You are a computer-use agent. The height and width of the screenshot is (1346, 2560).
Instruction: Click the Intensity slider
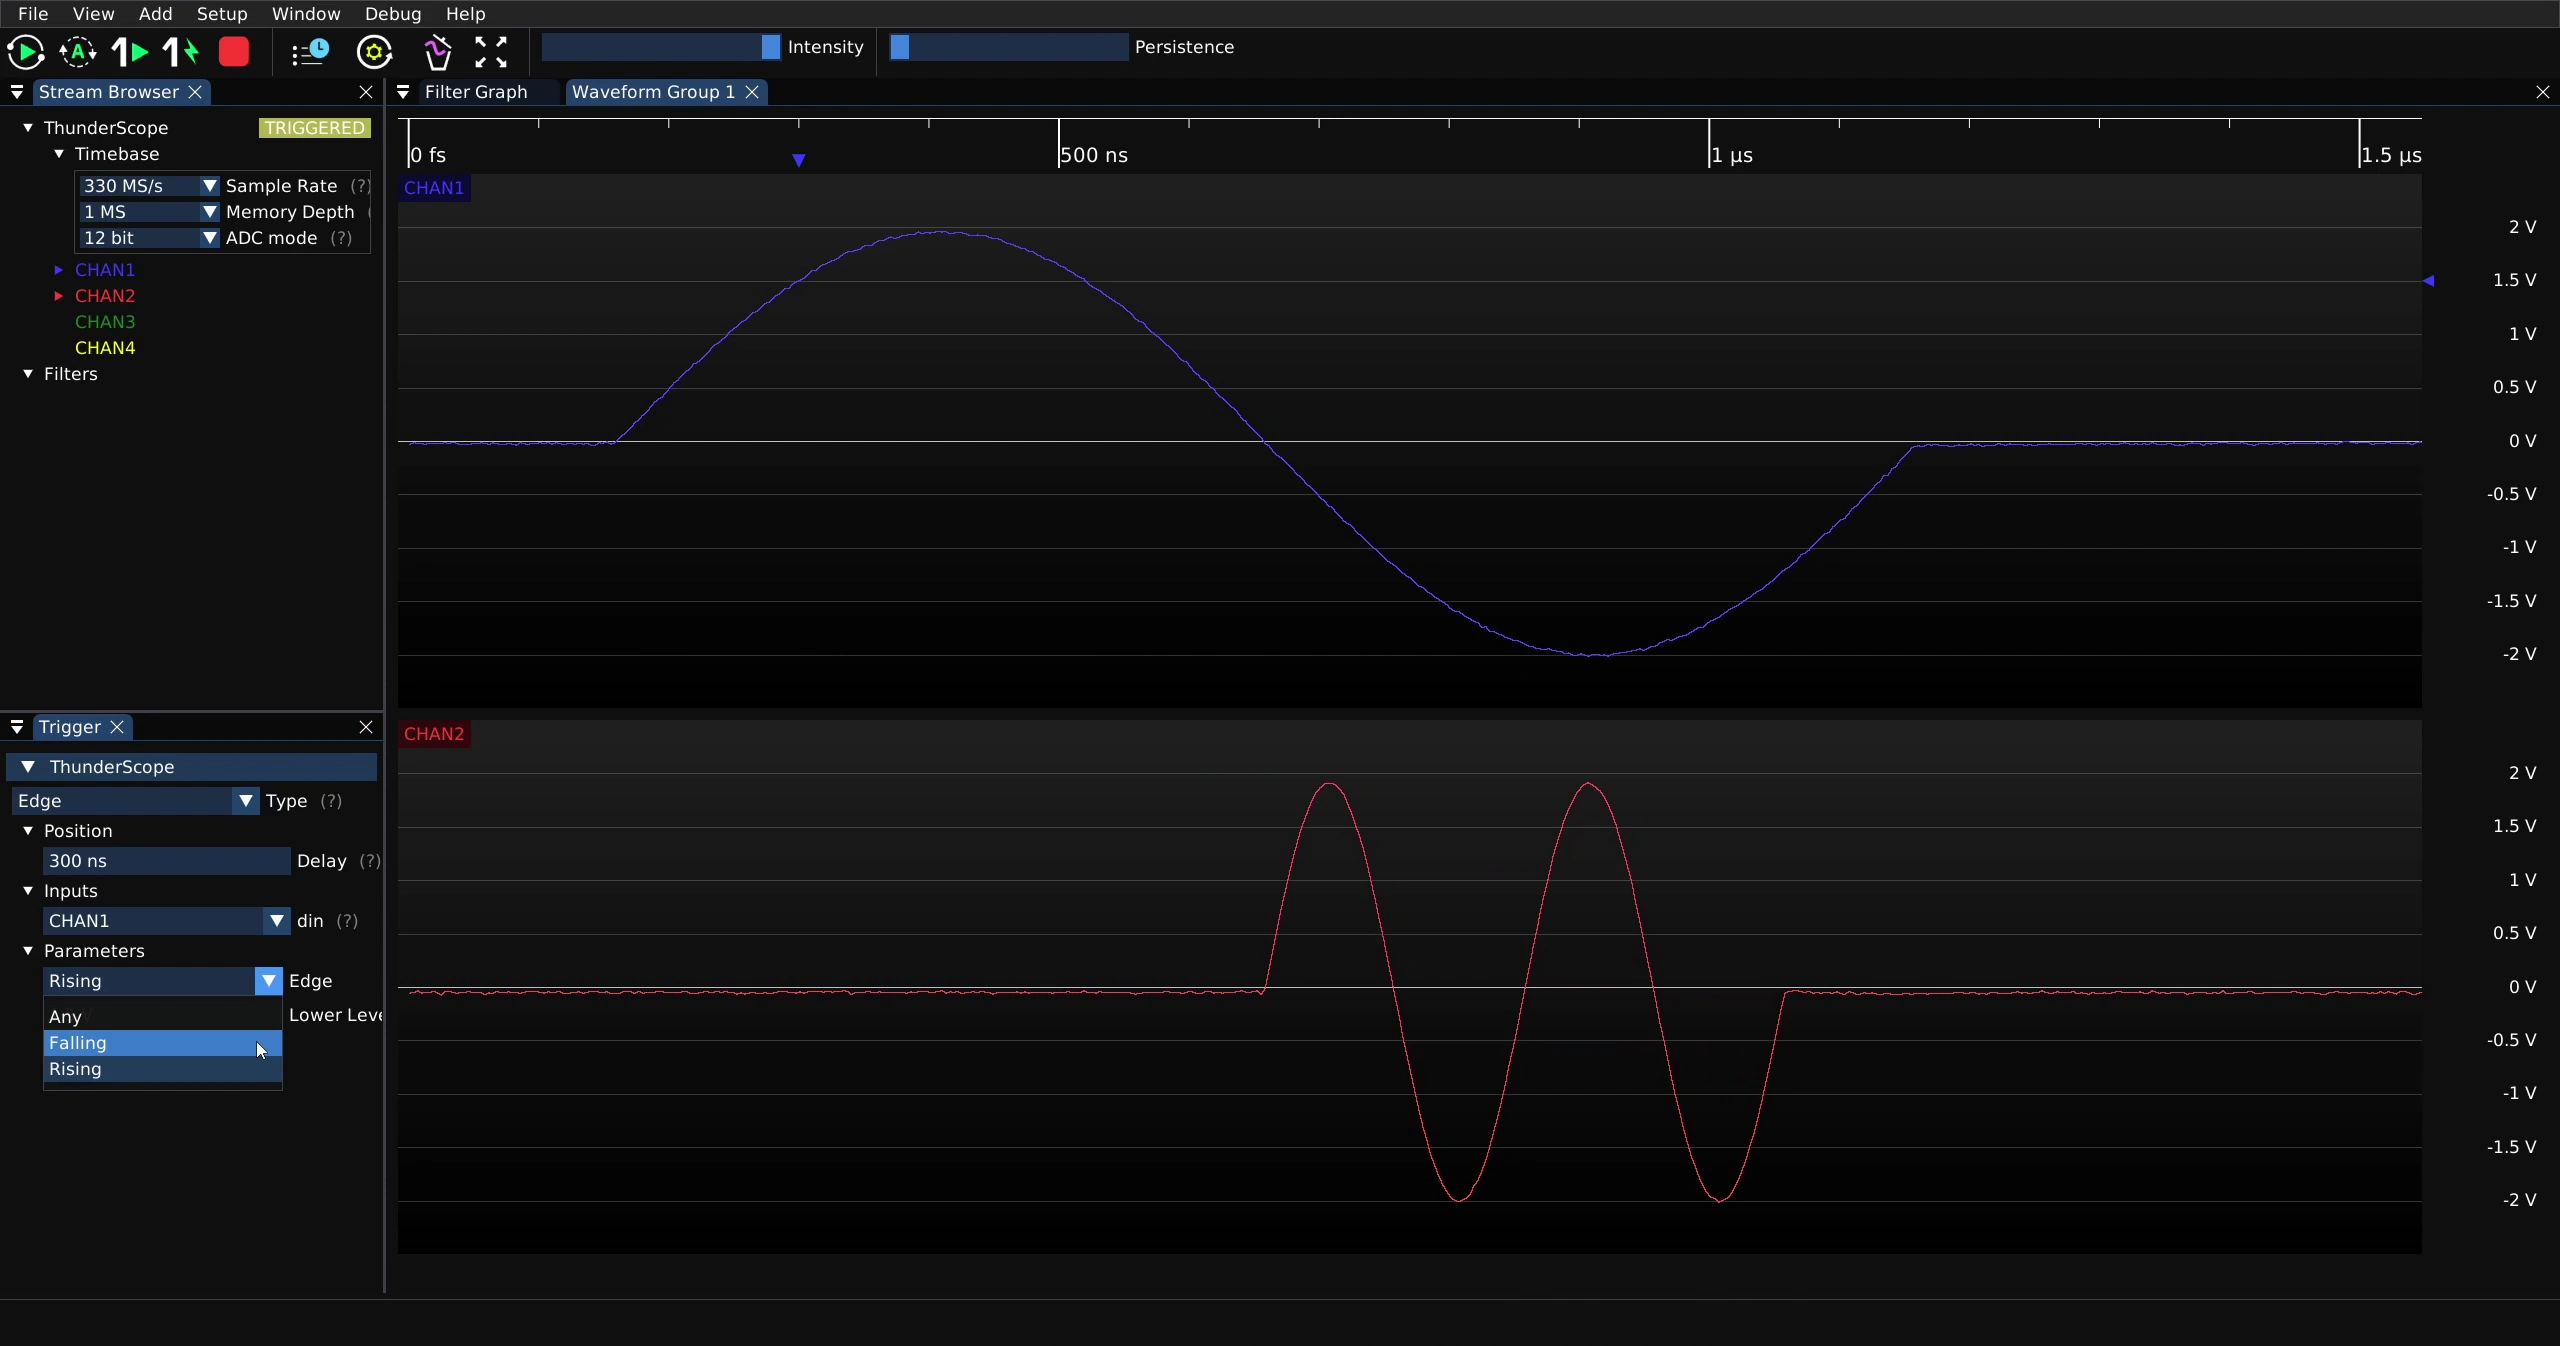(x=661, y=47)
